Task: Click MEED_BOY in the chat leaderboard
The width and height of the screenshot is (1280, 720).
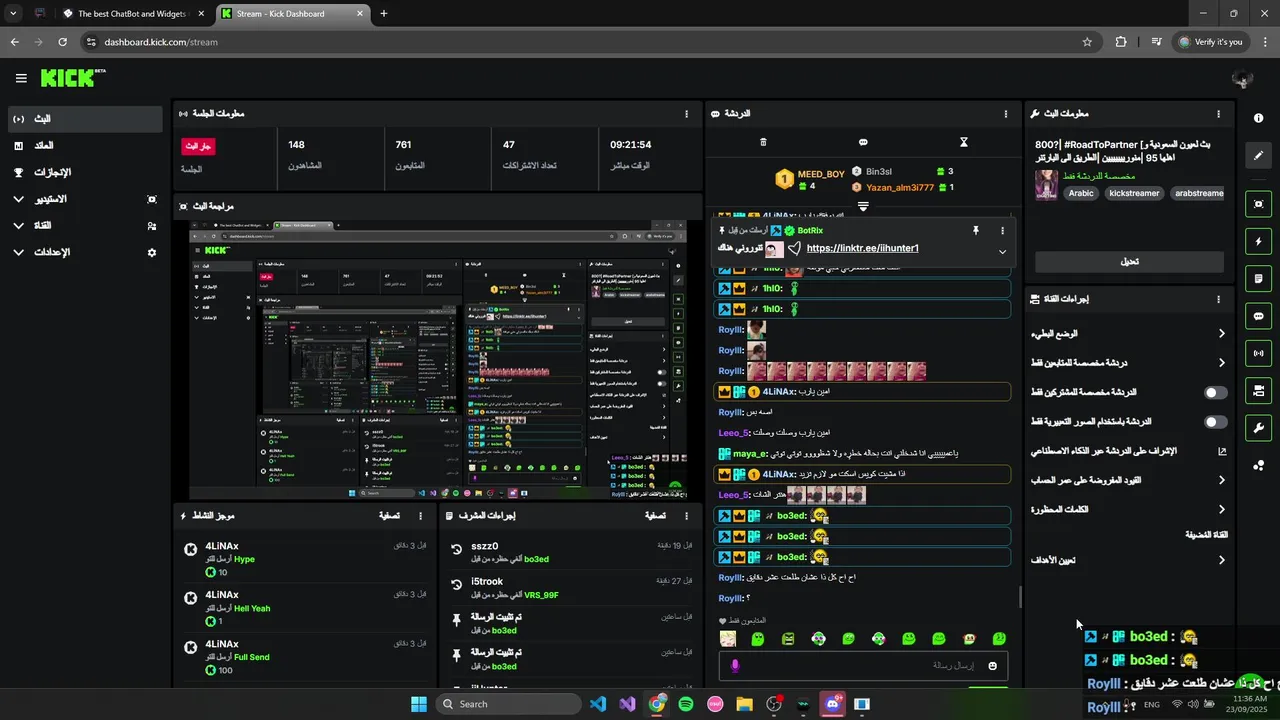Action: (x=821, y=174)
